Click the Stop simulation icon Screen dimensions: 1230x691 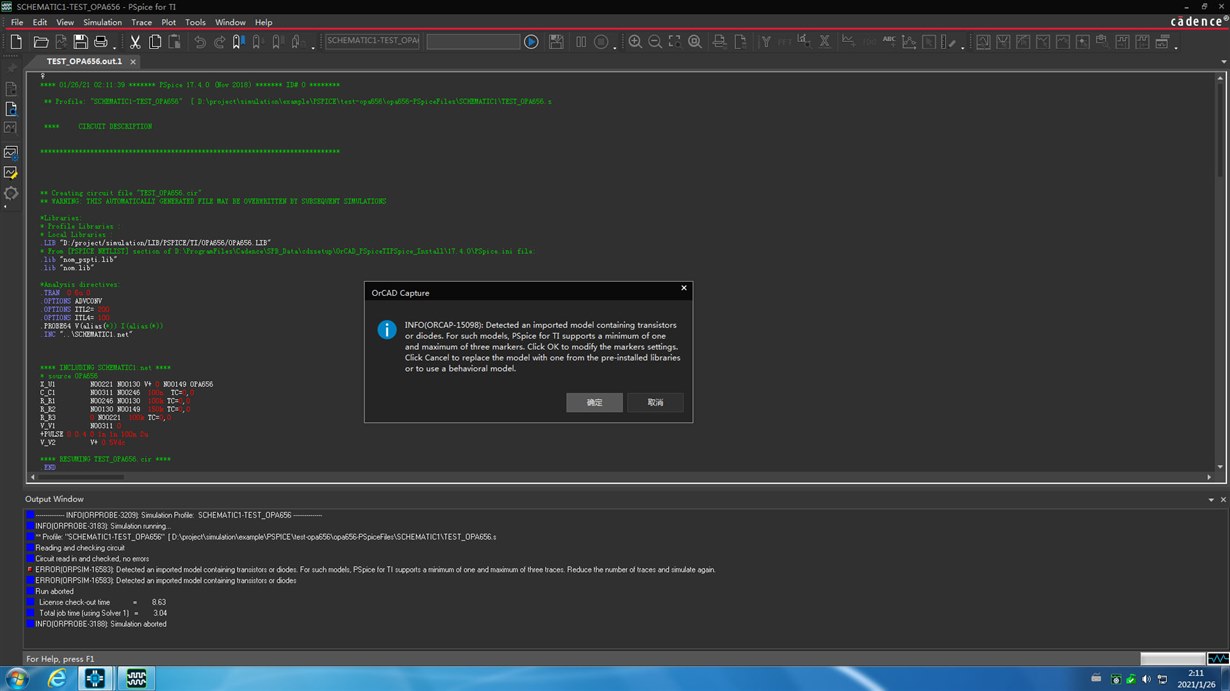coord(601,42)
